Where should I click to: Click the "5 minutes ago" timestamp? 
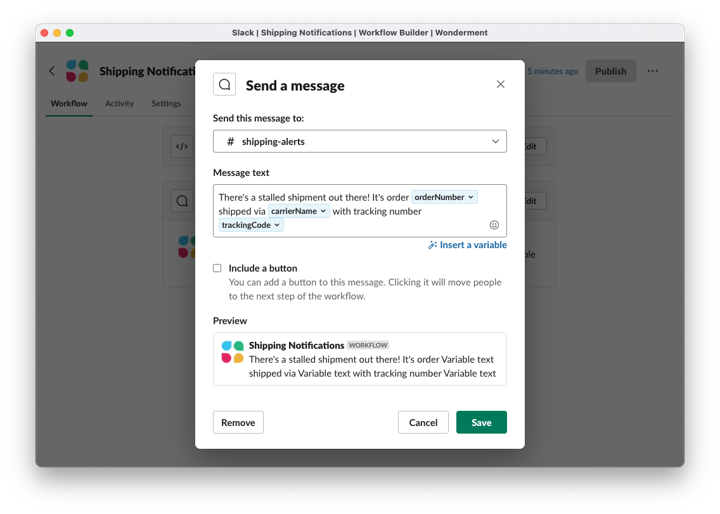[552, 71]
